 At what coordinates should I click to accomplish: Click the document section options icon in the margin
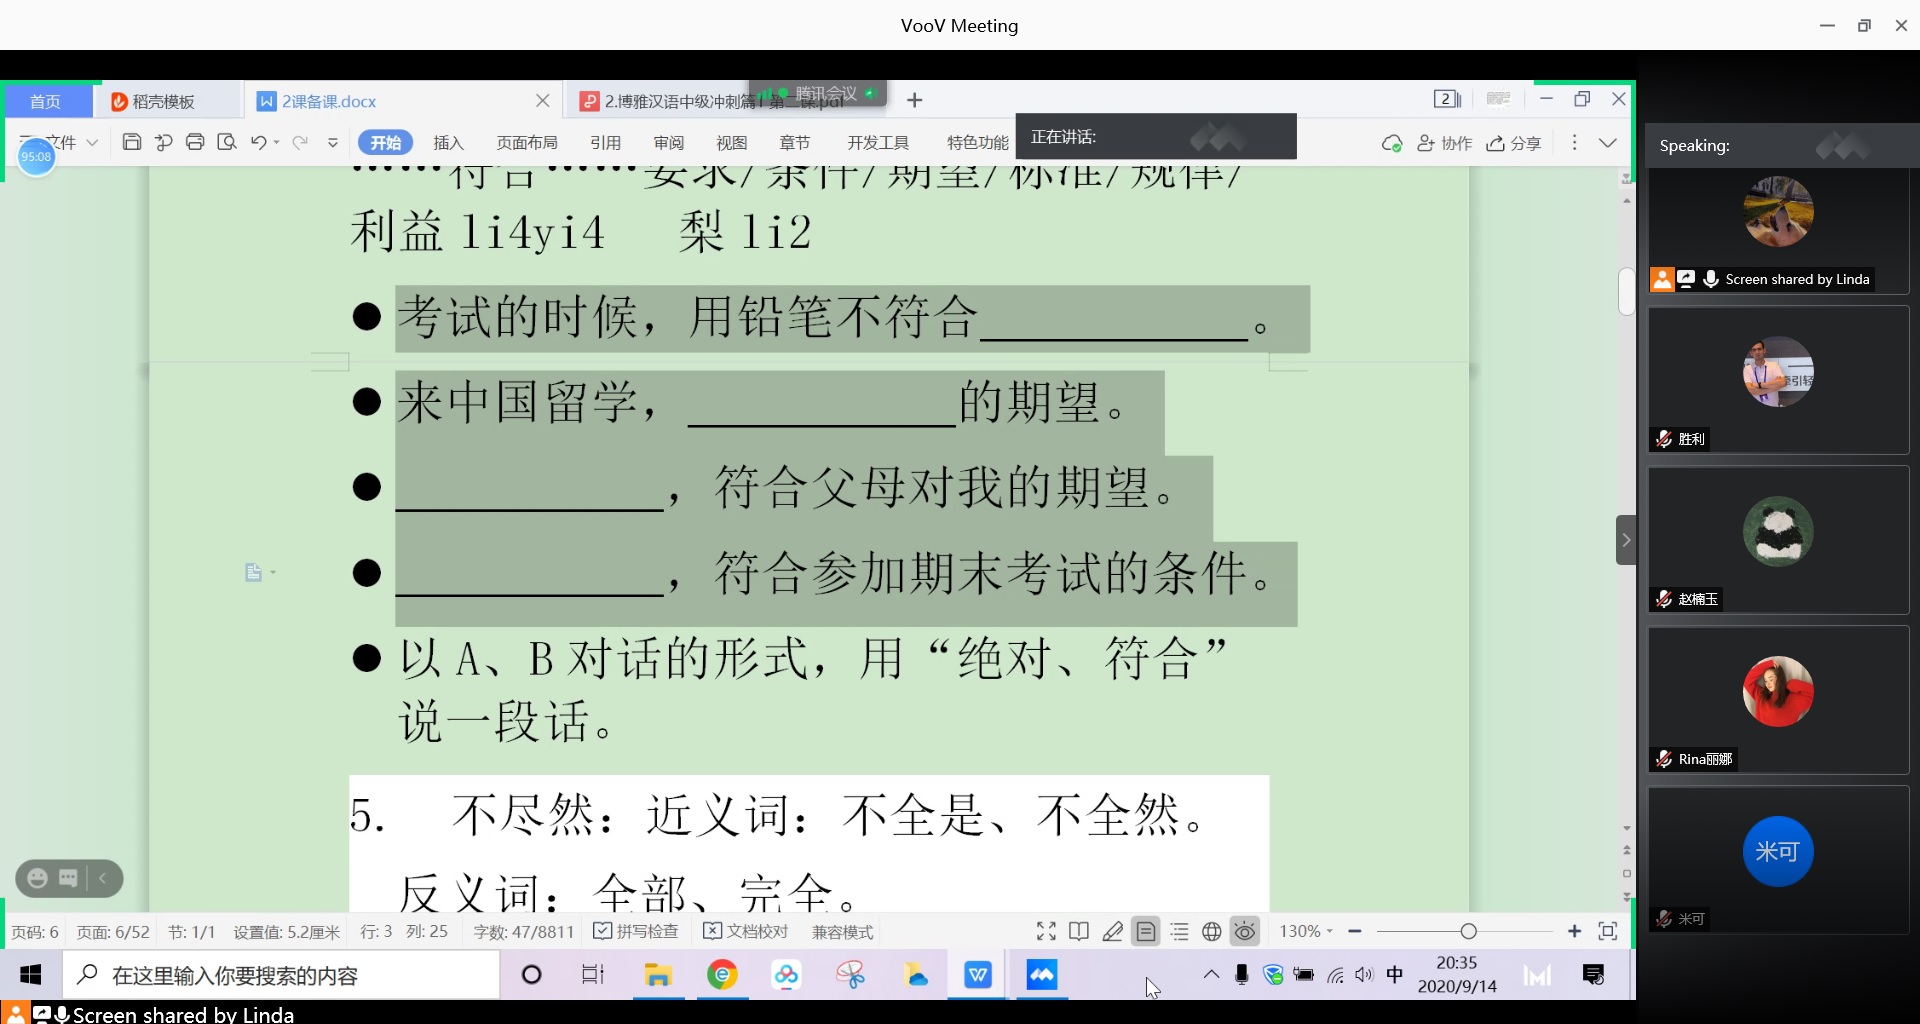[254, 572]
